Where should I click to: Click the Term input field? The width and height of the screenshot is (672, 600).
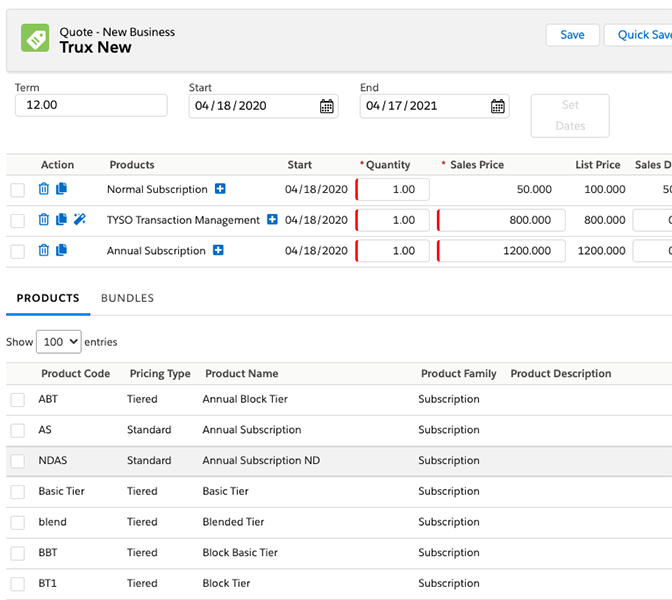coord(91,106)
